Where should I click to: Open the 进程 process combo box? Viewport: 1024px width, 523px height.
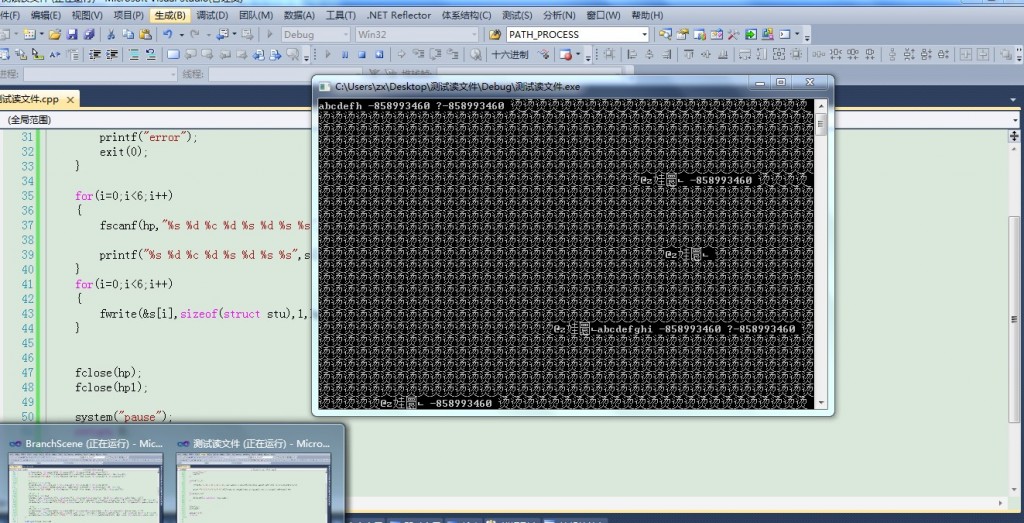[x=99, y=74]
